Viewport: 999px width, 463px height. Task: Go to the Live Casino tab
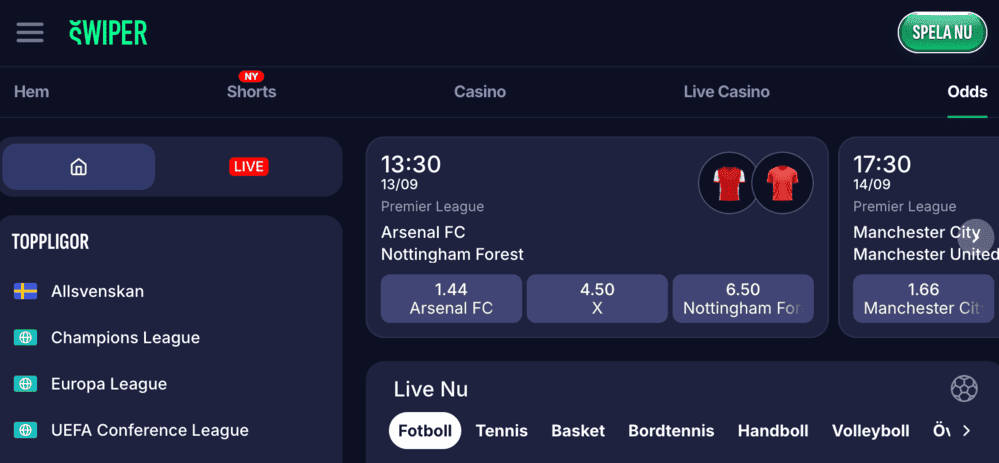726,92
